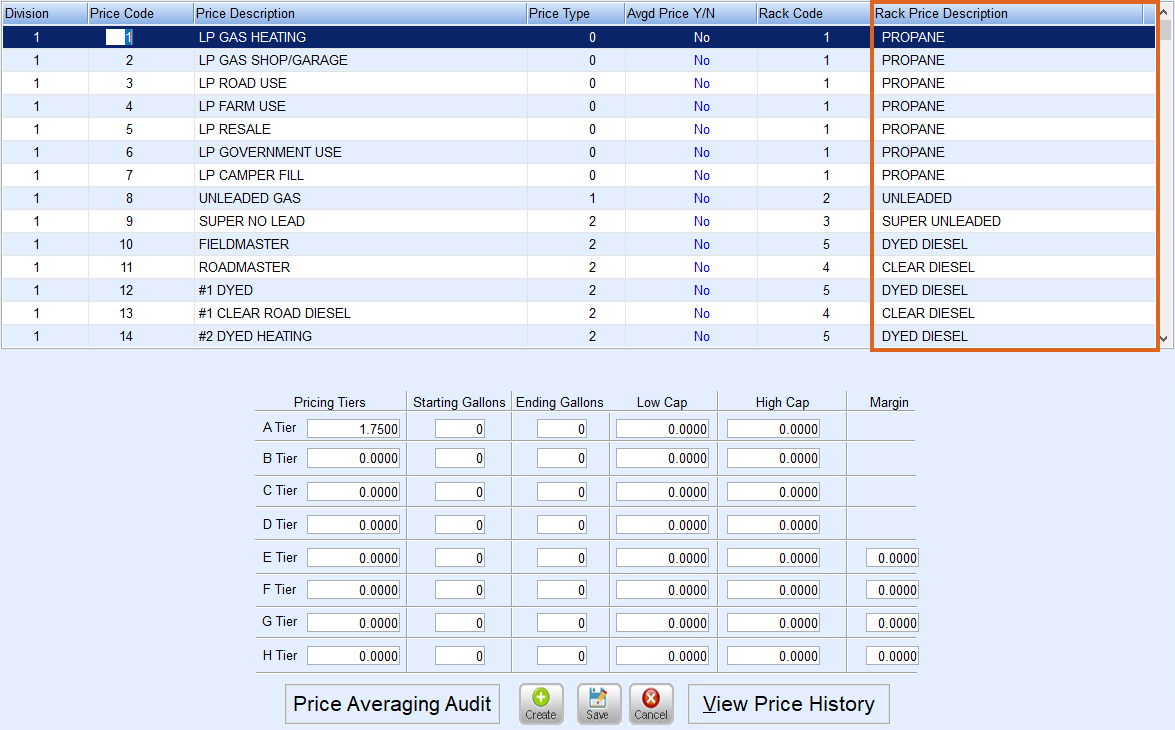Click the Price Code 1 cell editor
Viewport: 1175px width, 730px height.
click(119, 37)
